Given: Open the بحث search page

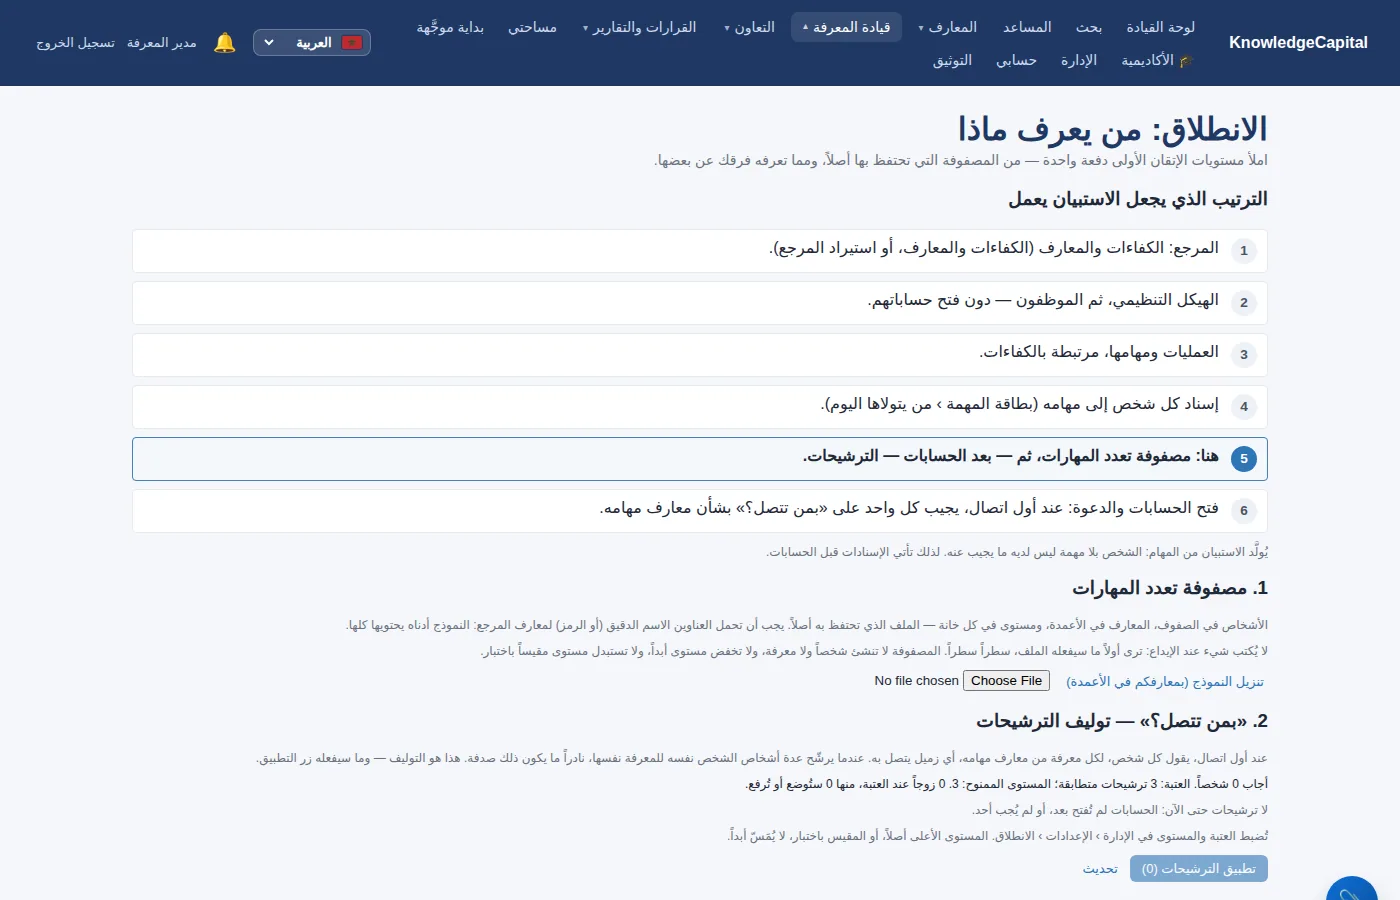Looking at the screenshot, I should [x=1089, y=27].
